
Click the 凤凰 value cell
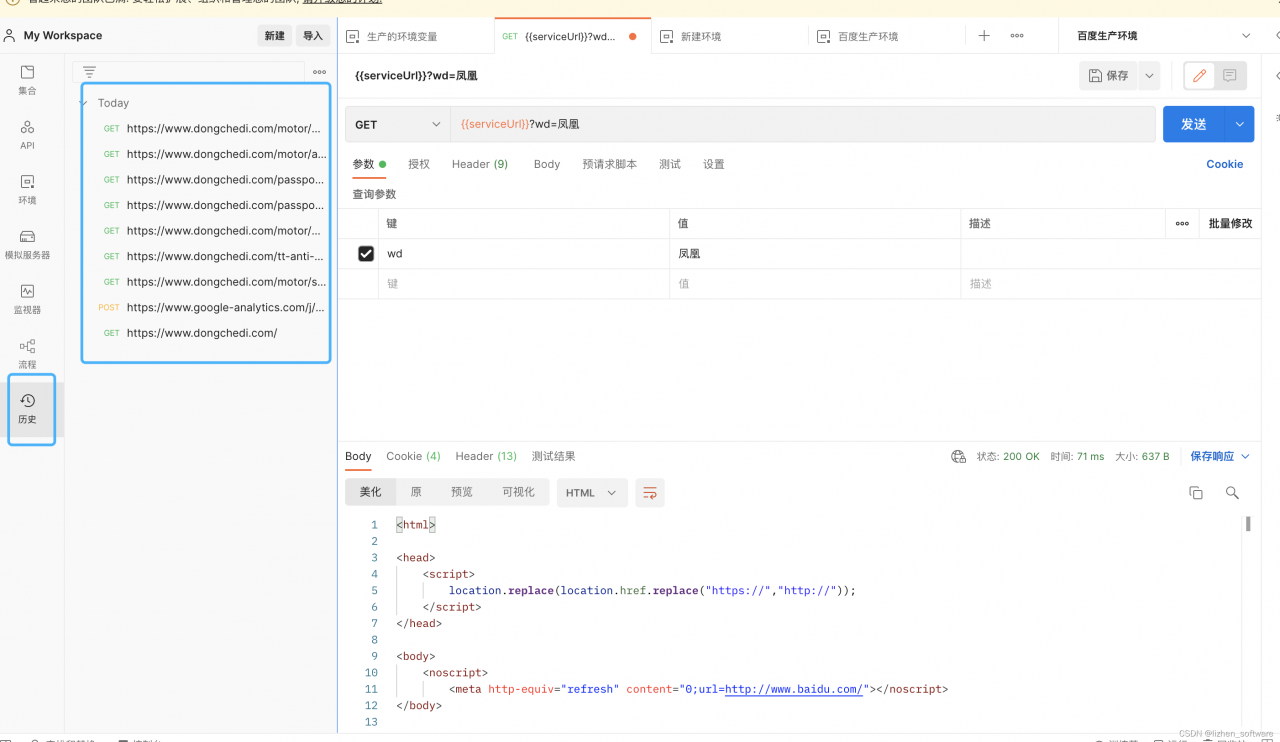click(x=815, y=254)
